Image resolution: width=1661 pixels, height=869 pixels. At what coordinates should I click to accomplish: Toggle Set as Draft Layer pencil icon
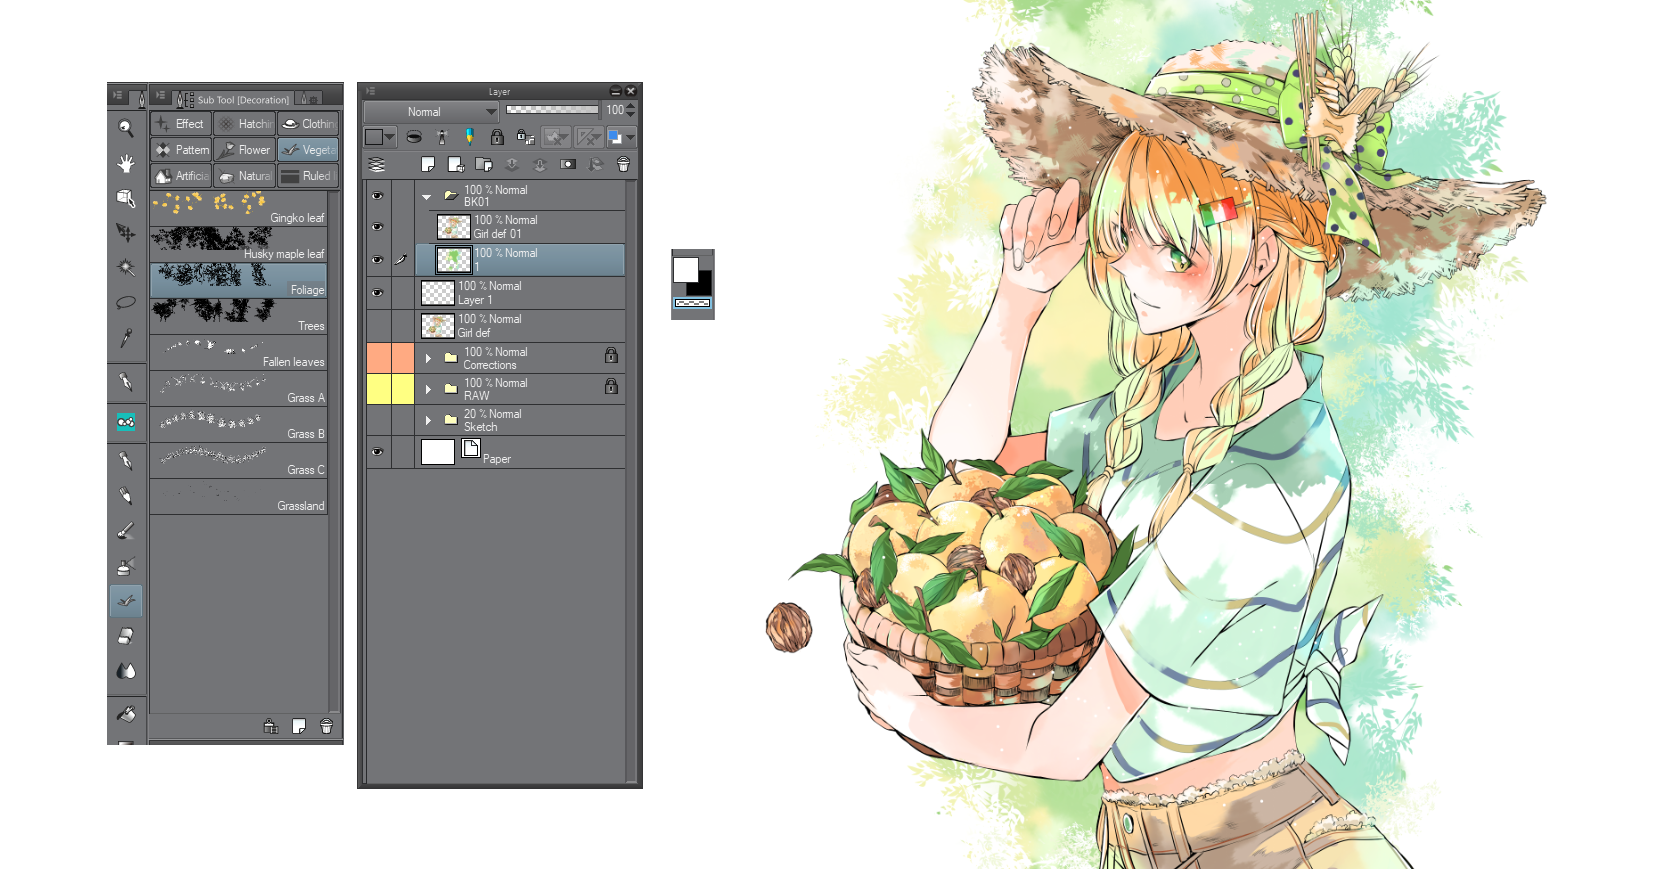coord(469,137)
